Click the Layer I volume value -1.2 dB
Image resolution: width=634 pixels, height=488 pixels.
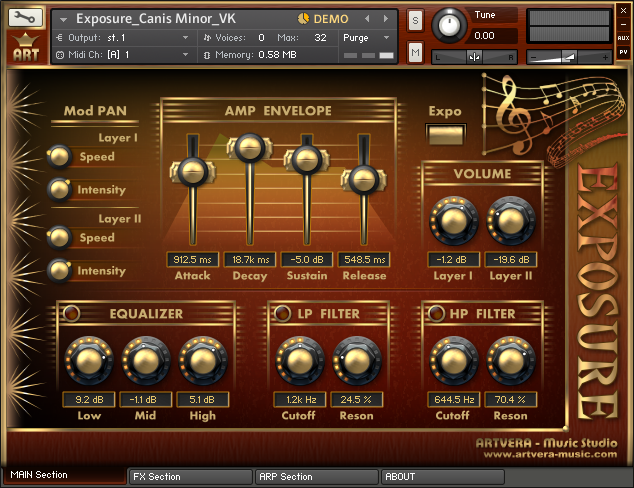pos(454,259)
